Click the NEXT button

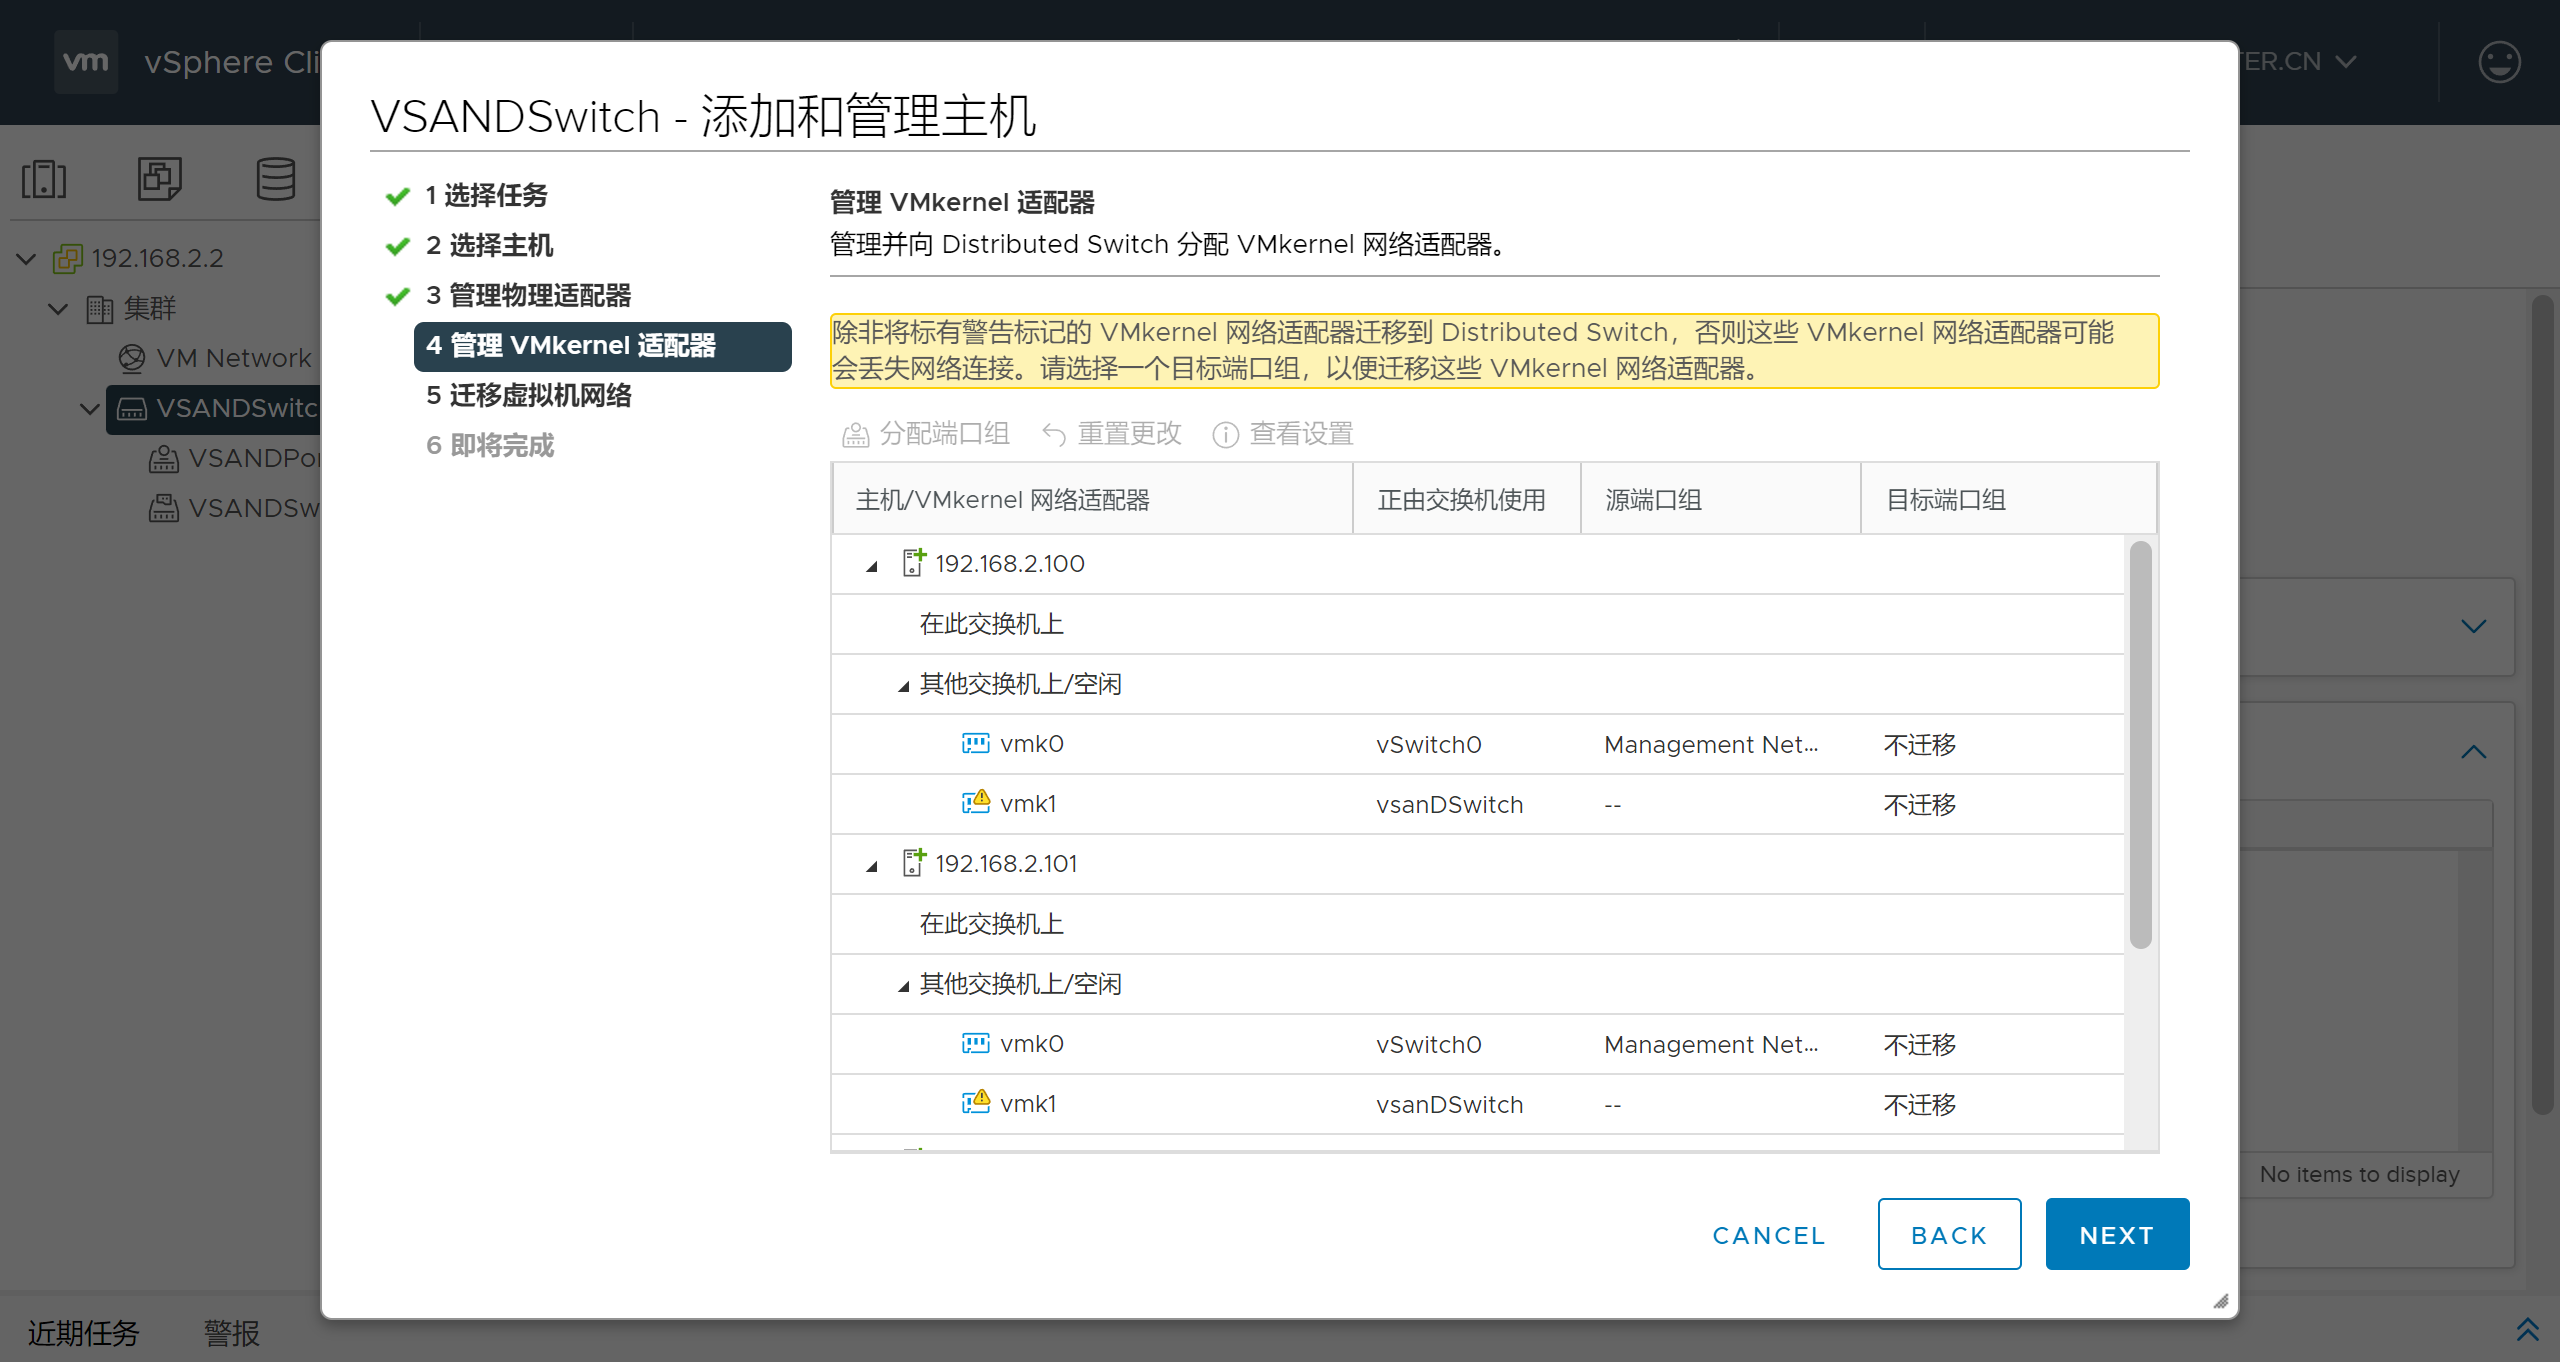click(x=2117, y=1234)
